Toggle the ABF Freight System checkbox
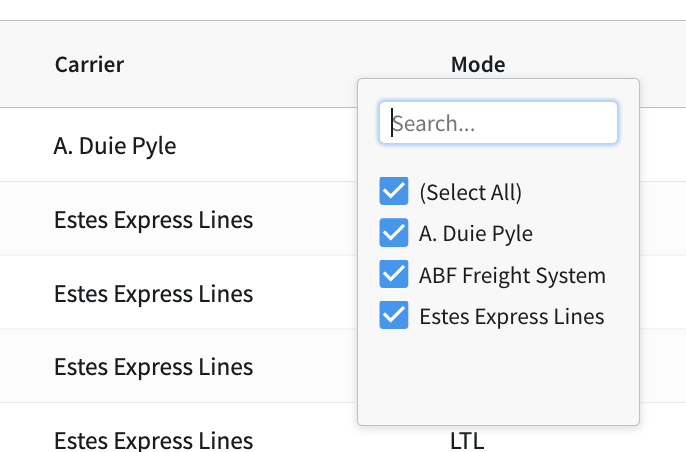 point(394,275)
